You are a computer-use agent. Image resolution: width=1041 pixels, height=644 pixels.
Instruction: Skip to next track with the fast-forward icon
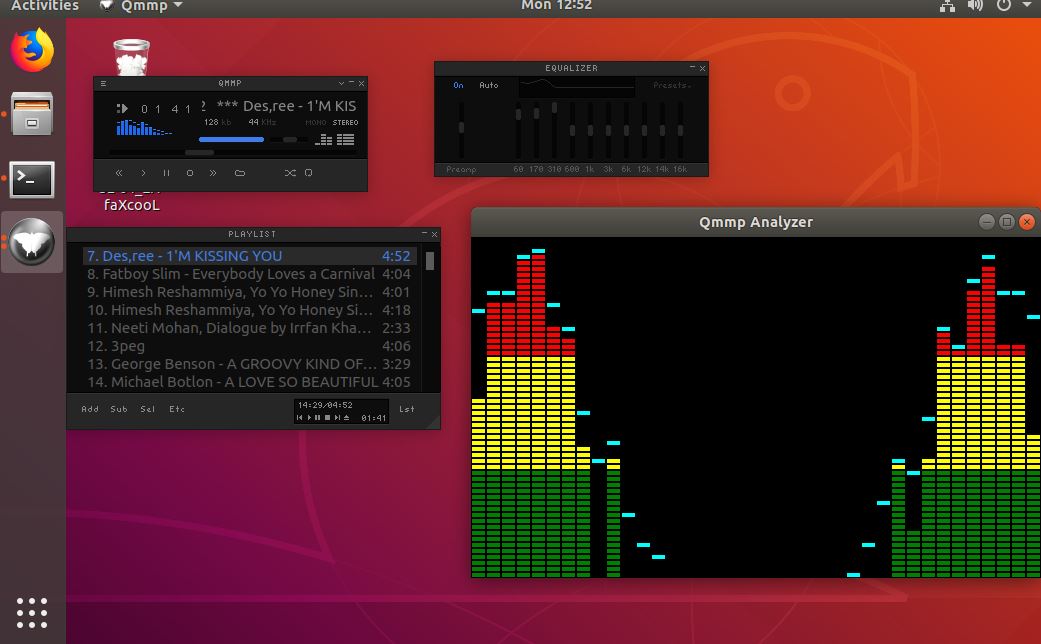213,172
